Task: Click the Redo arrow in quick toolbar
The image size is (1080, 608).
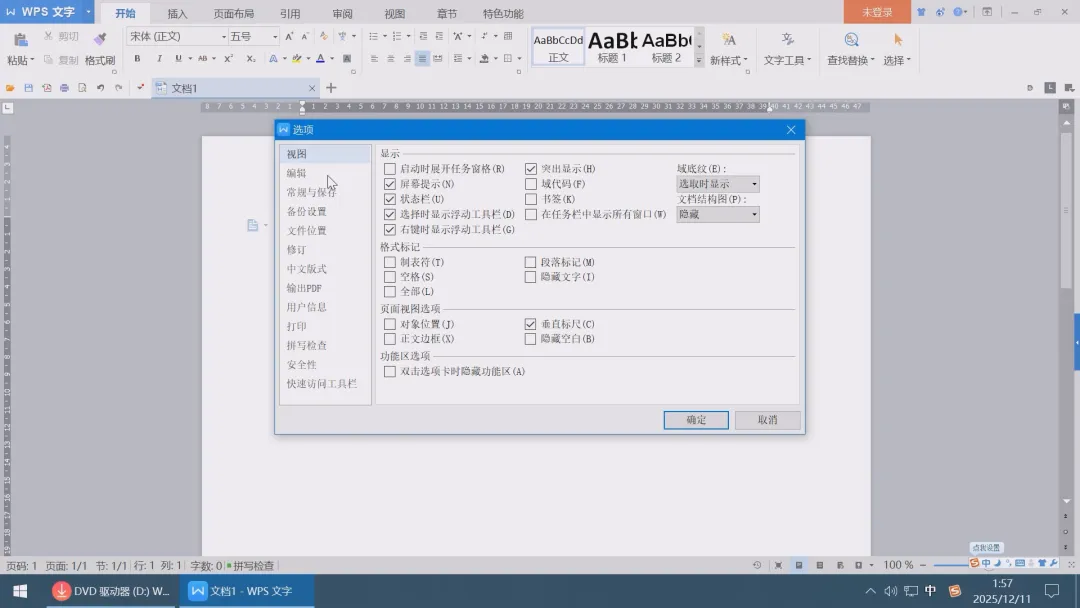Action: point(118,88)
